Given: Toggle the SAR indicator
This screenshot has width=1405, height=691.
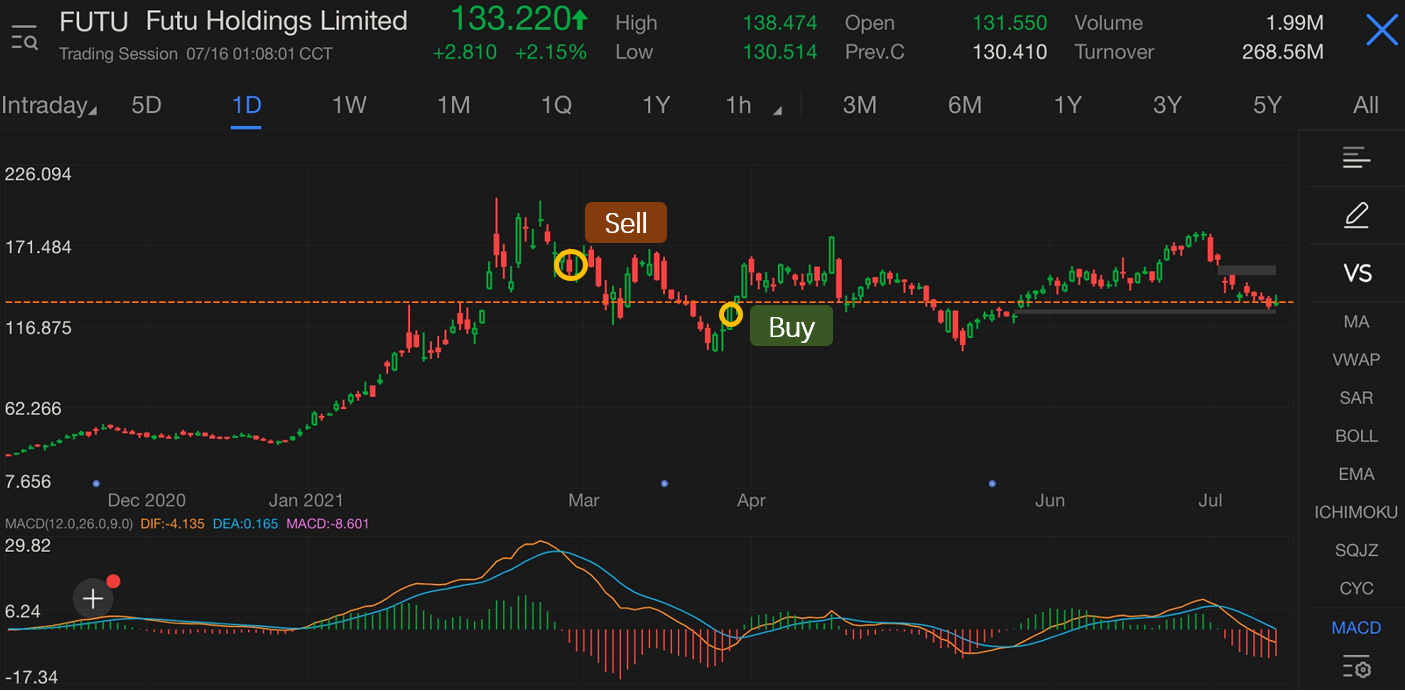Looking at the screenshot, I should 1356,398.
